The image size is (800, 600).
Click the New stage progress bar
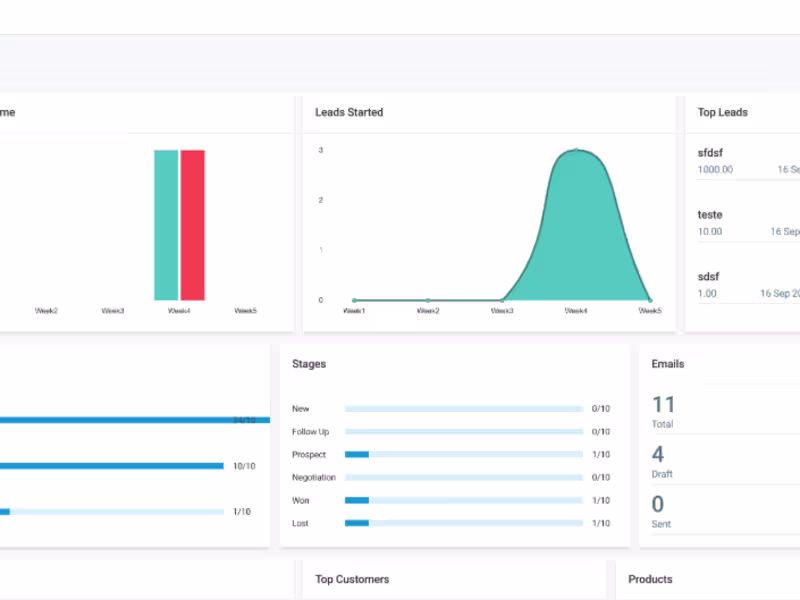pyautogui.click(x=463, y=408)
